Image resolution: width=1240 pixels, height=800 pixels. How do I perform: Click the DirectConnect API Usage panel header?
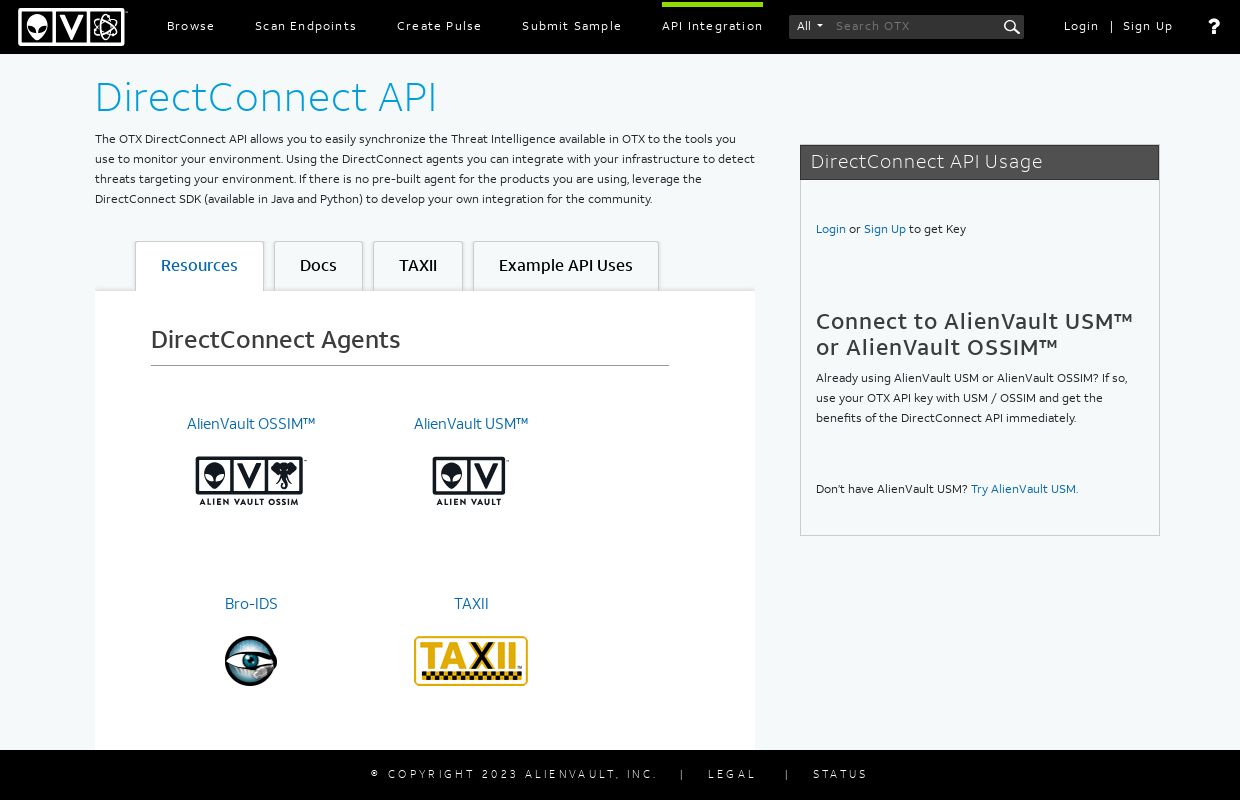point(979,162)
